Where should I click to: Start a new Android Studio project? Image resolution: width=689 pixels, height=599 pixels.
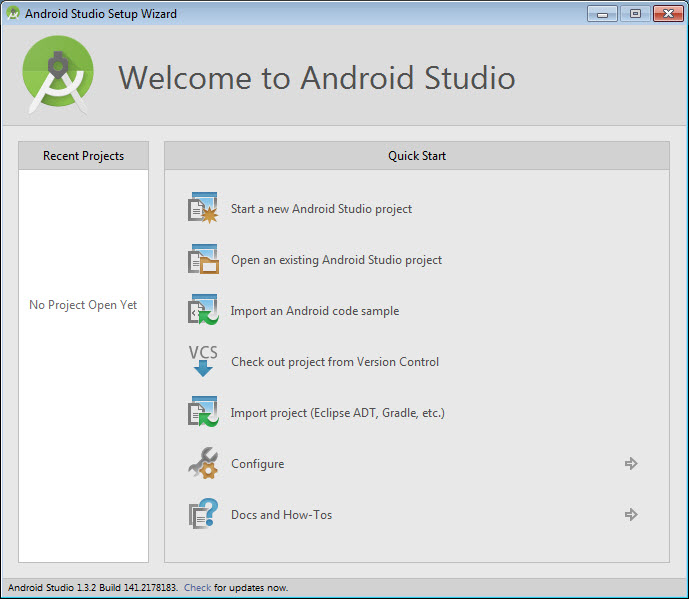321,209
